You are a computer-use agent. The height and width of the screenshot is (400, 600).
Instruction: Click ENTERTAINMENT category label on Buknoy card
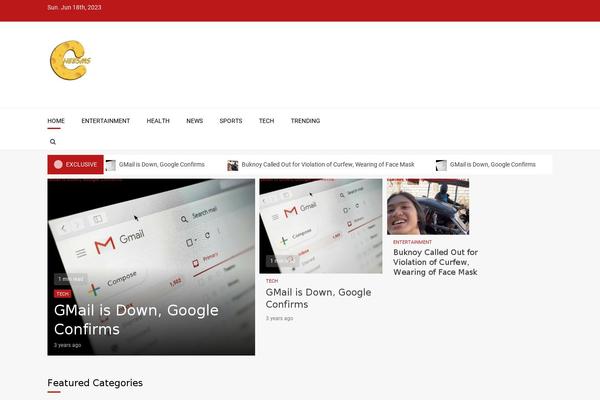[412, 242]
